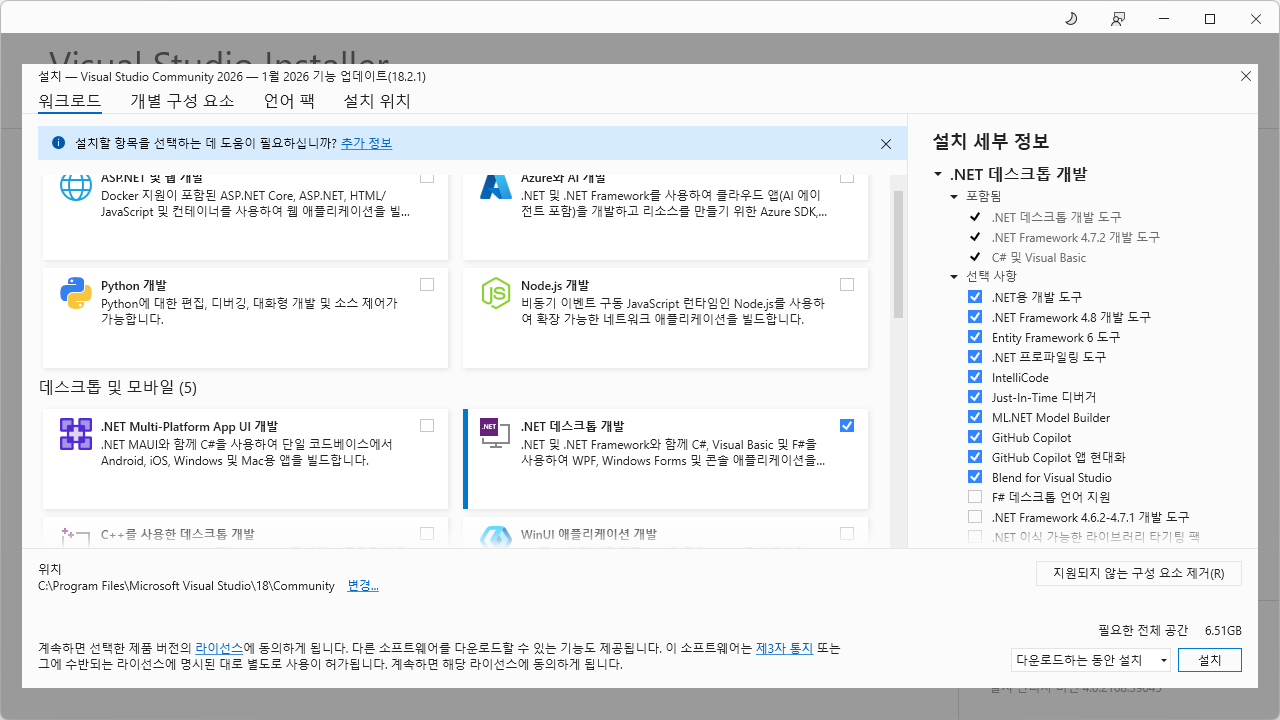Click the install path C:\Program Files text
The height and width of the screenshot is (720, 1280).
pyautogui.click(x=186, y=586)
